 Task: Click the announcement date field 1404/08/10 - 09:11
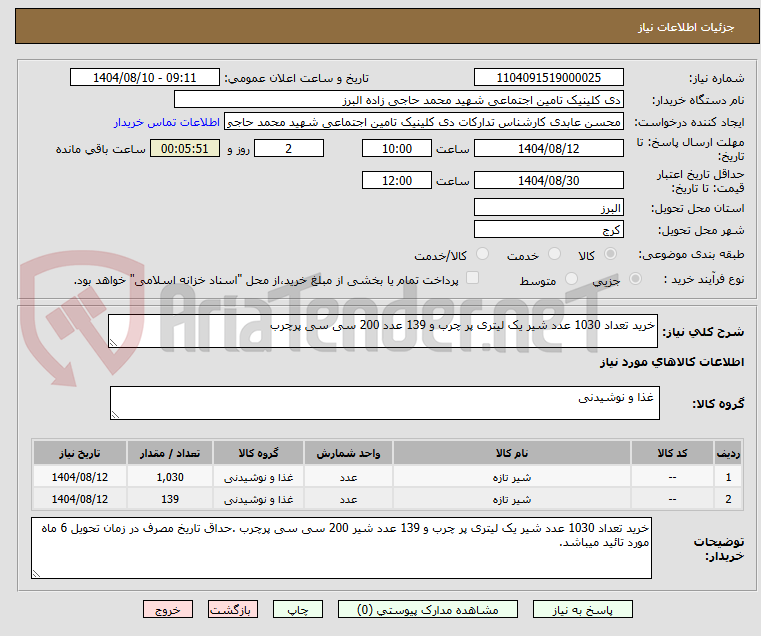pyautogui.click(x=145, y=78)
